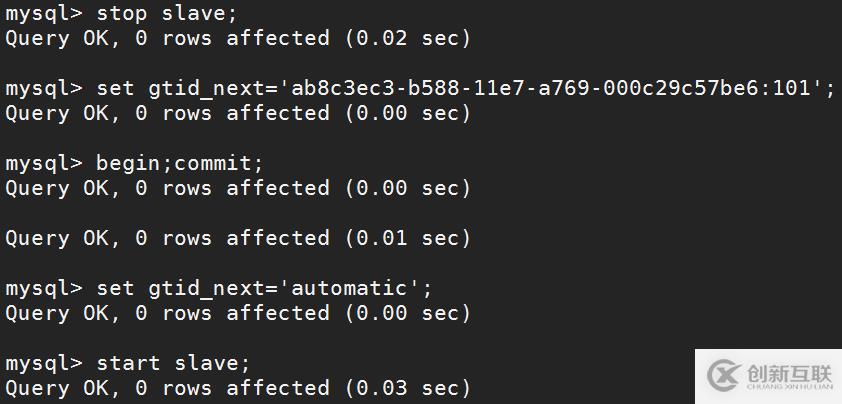Click the word "begin;" in the terminal
This screenshot has width=842, height=404.
coord(134,164)
